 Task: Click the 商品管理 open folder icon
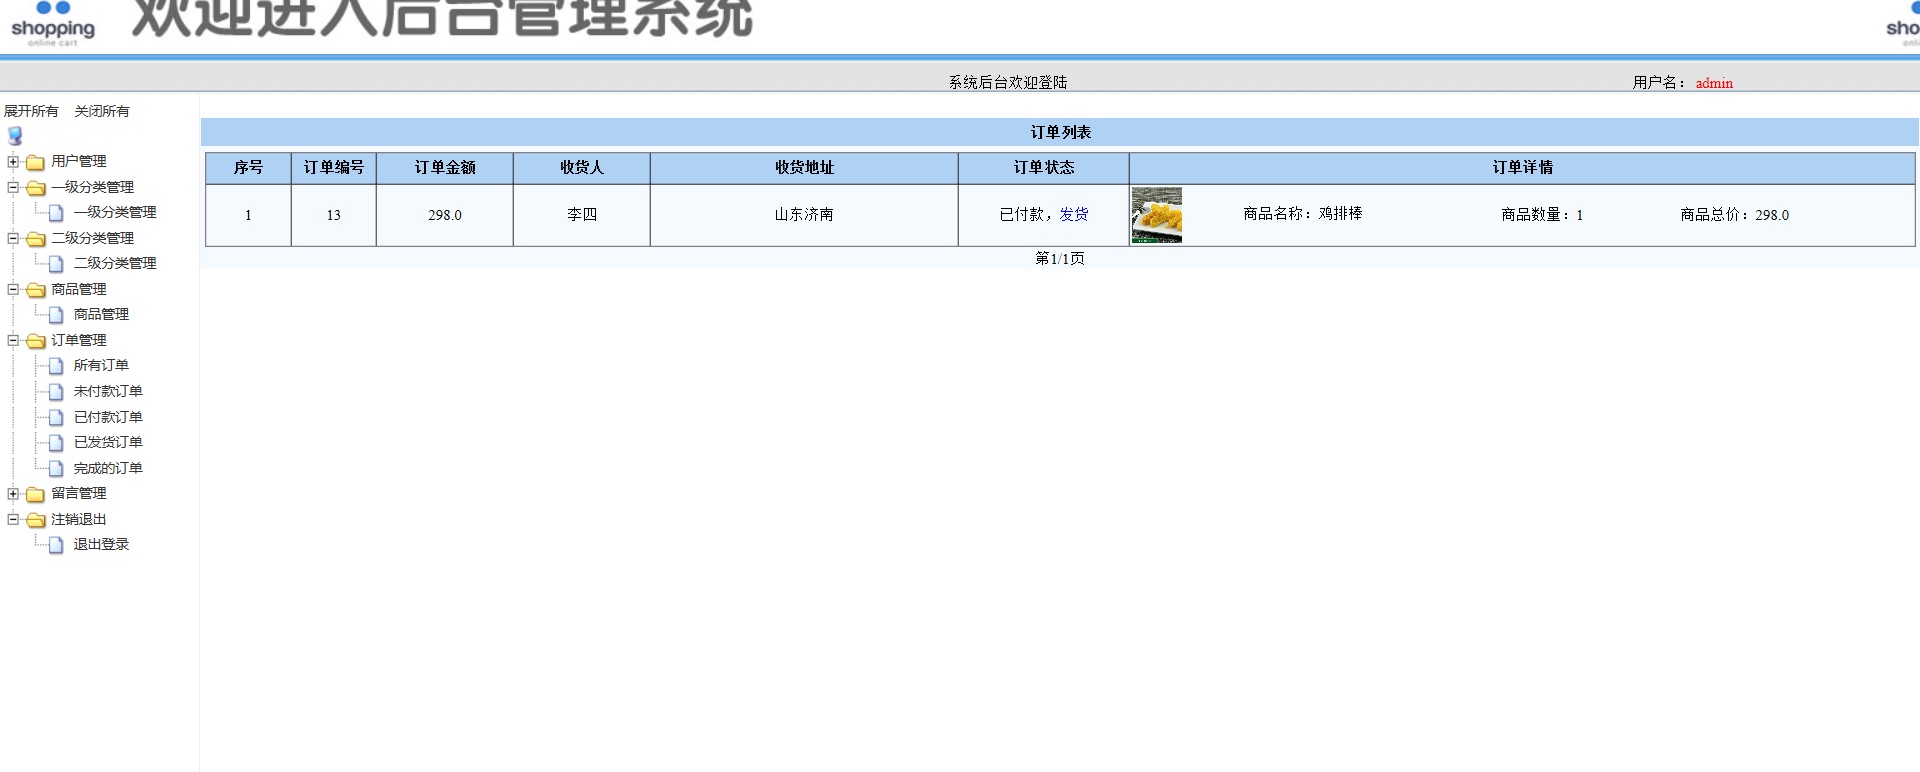[x=35, y=290]
